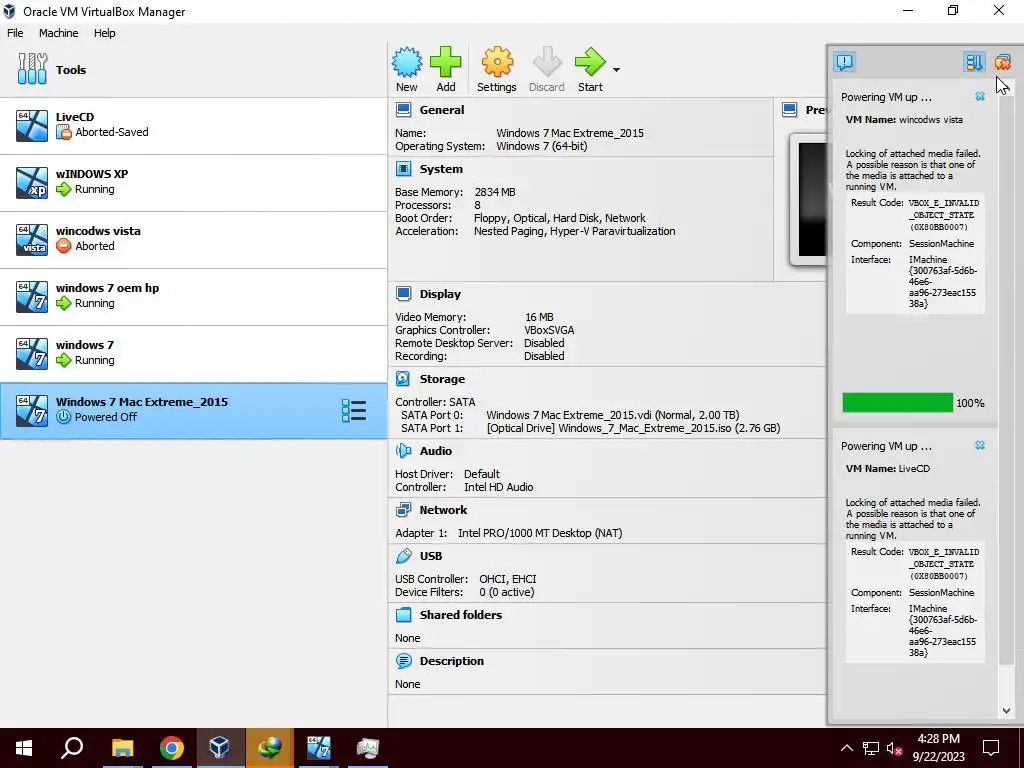Select the windows 7 oem hp machine
This screenshot has width=1024, height=768.
tap(193, 296)
